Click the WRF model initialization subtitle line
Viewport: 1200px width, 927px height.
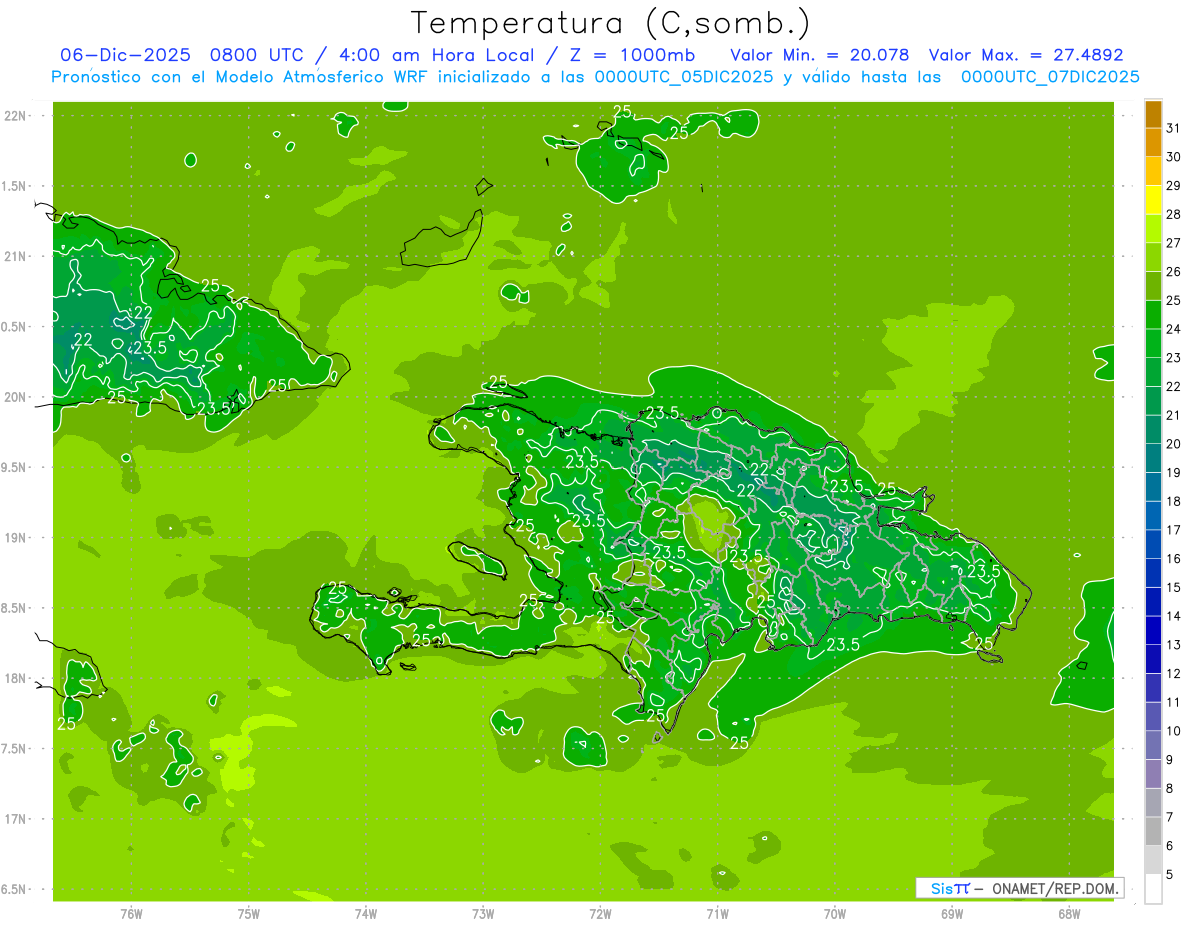pos(595,77)
